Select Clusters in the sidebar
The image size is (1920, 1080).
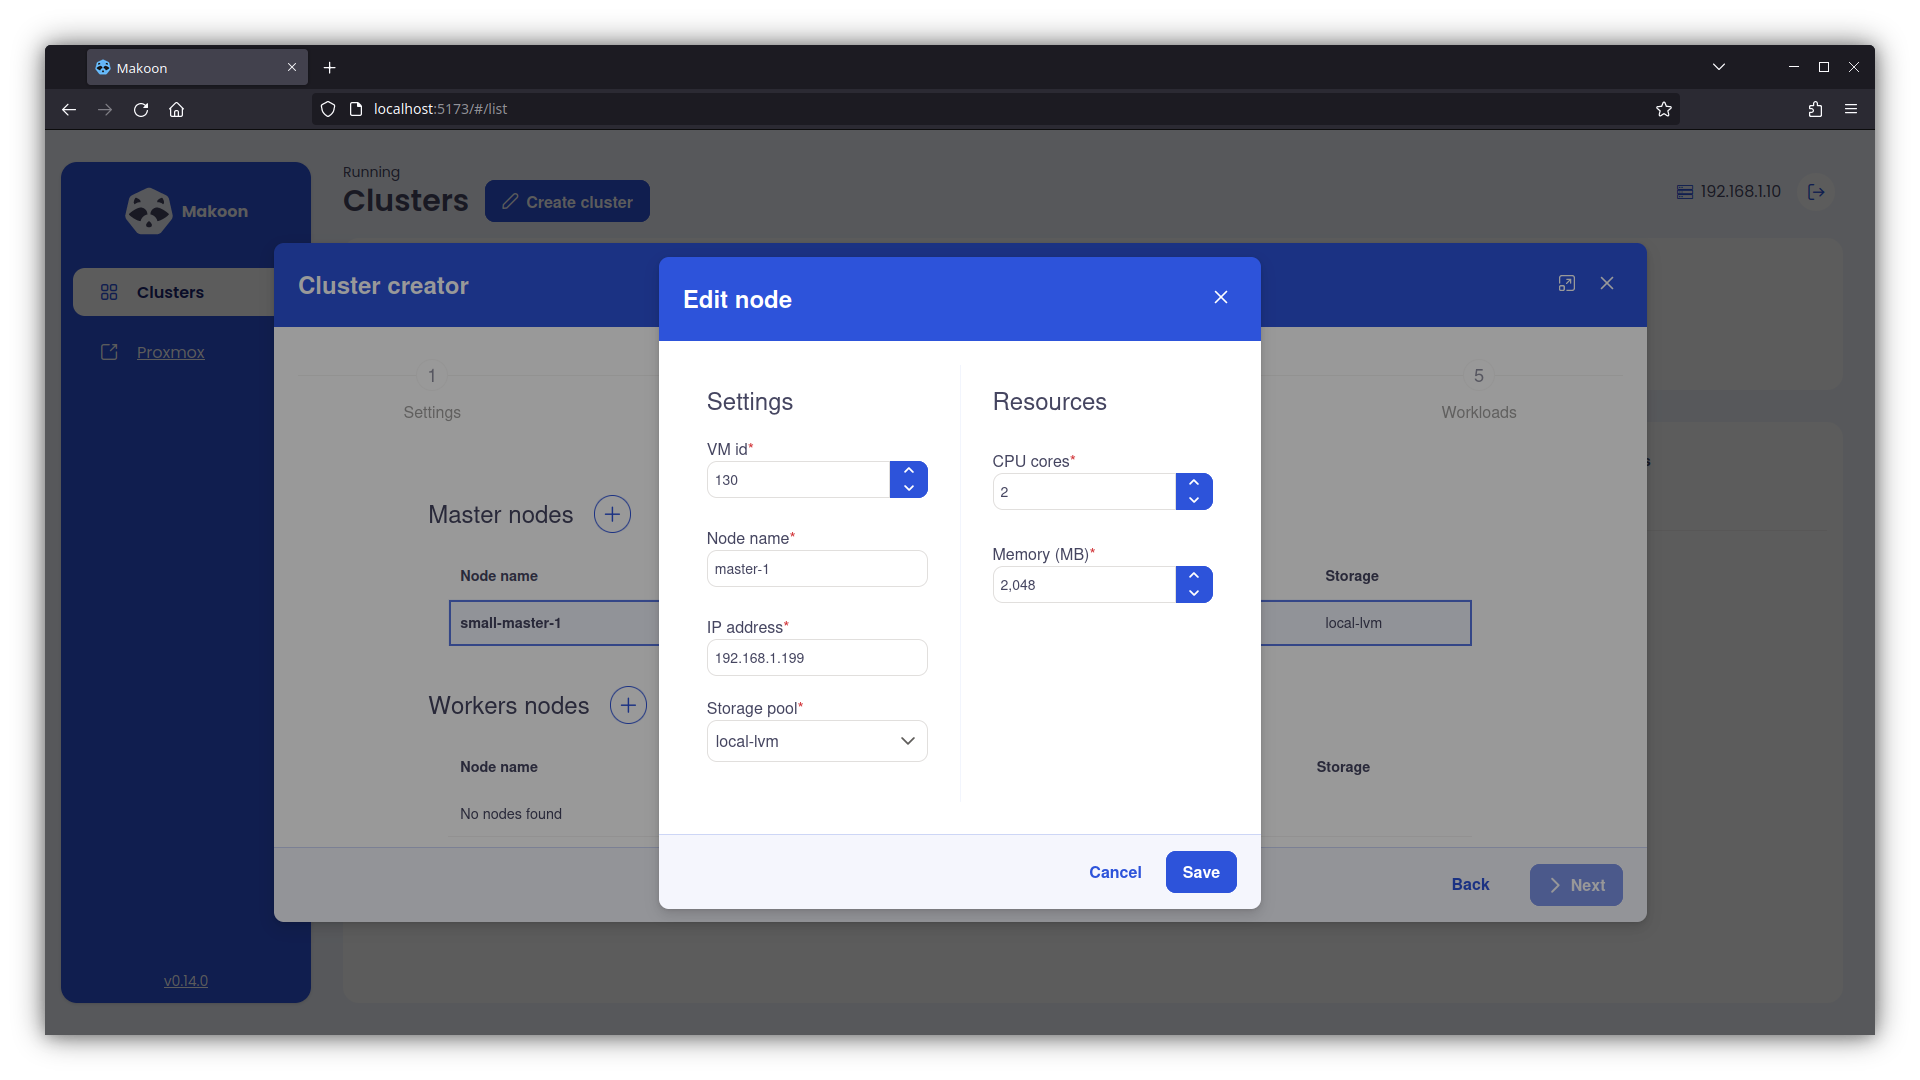[x=170, y=292]
